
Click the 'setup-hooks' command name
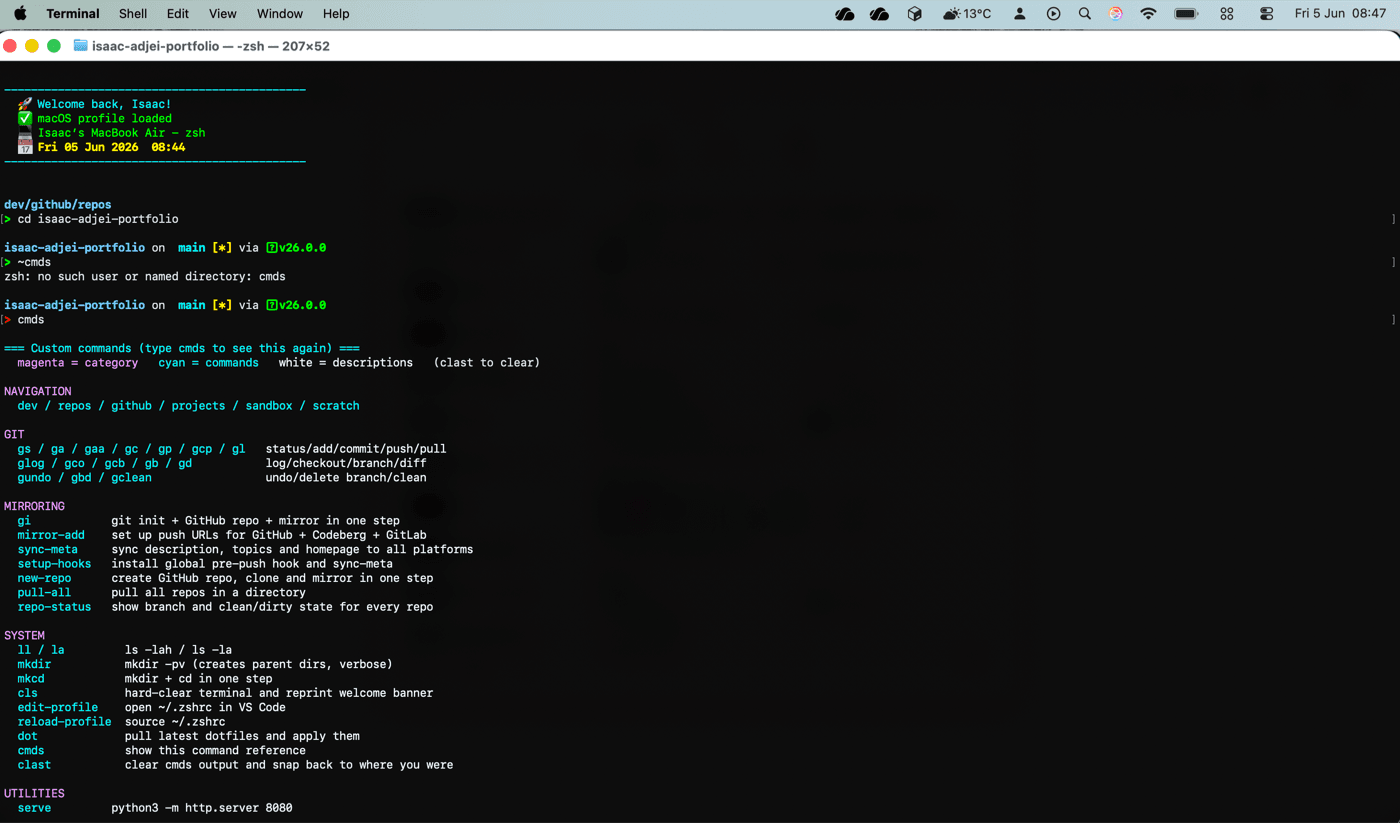[x=54, y=563]
